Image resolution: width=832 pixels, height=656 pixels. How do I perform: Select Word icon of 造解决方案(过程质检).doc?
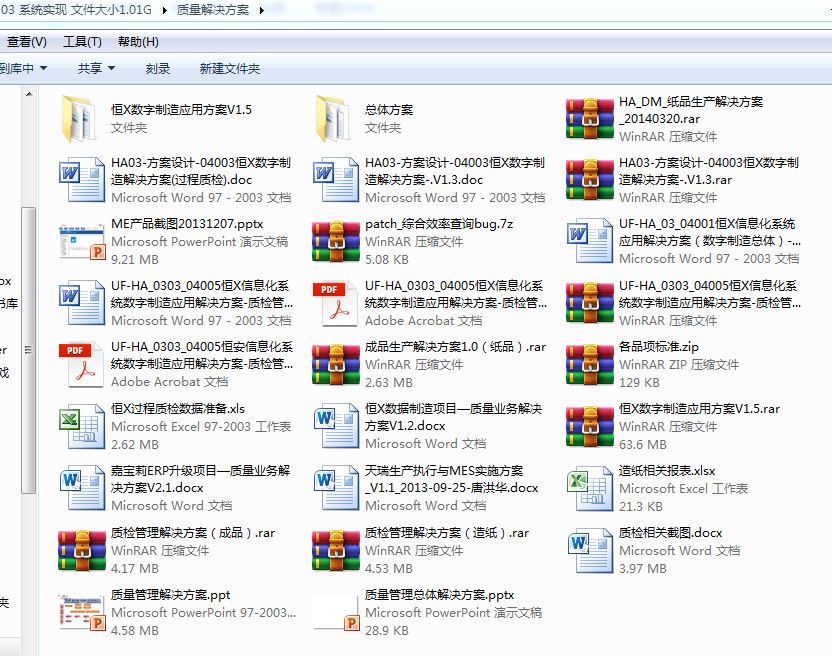[81, 180]
